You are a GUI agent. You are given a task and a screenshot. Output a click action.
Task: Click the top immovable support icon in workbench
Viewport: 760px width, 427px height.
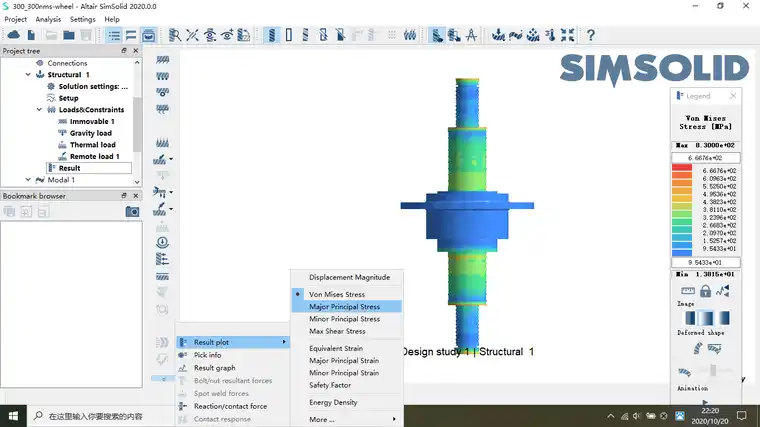click(162, 60)
